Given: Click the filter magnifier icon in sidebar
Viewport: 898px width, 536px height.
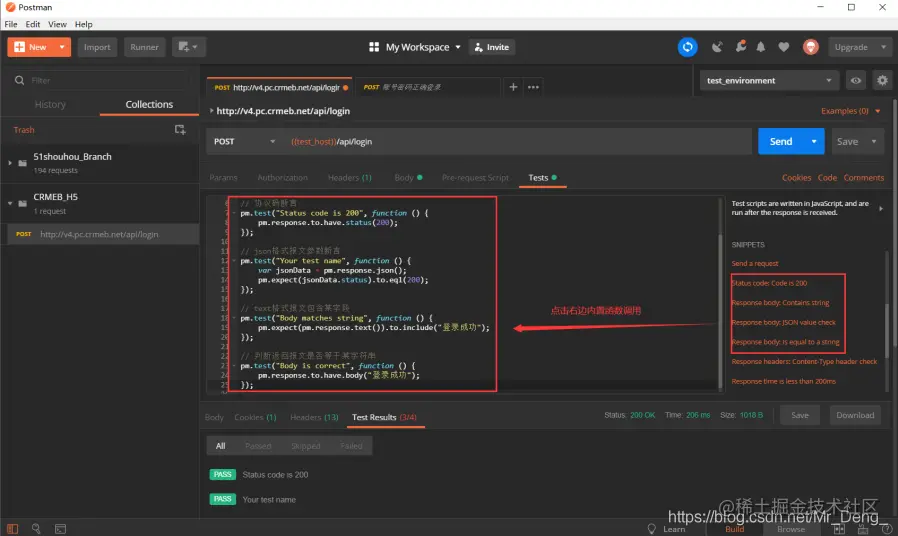Looking at the screenshot, I should pyautogui.click(x=19, y=81).
